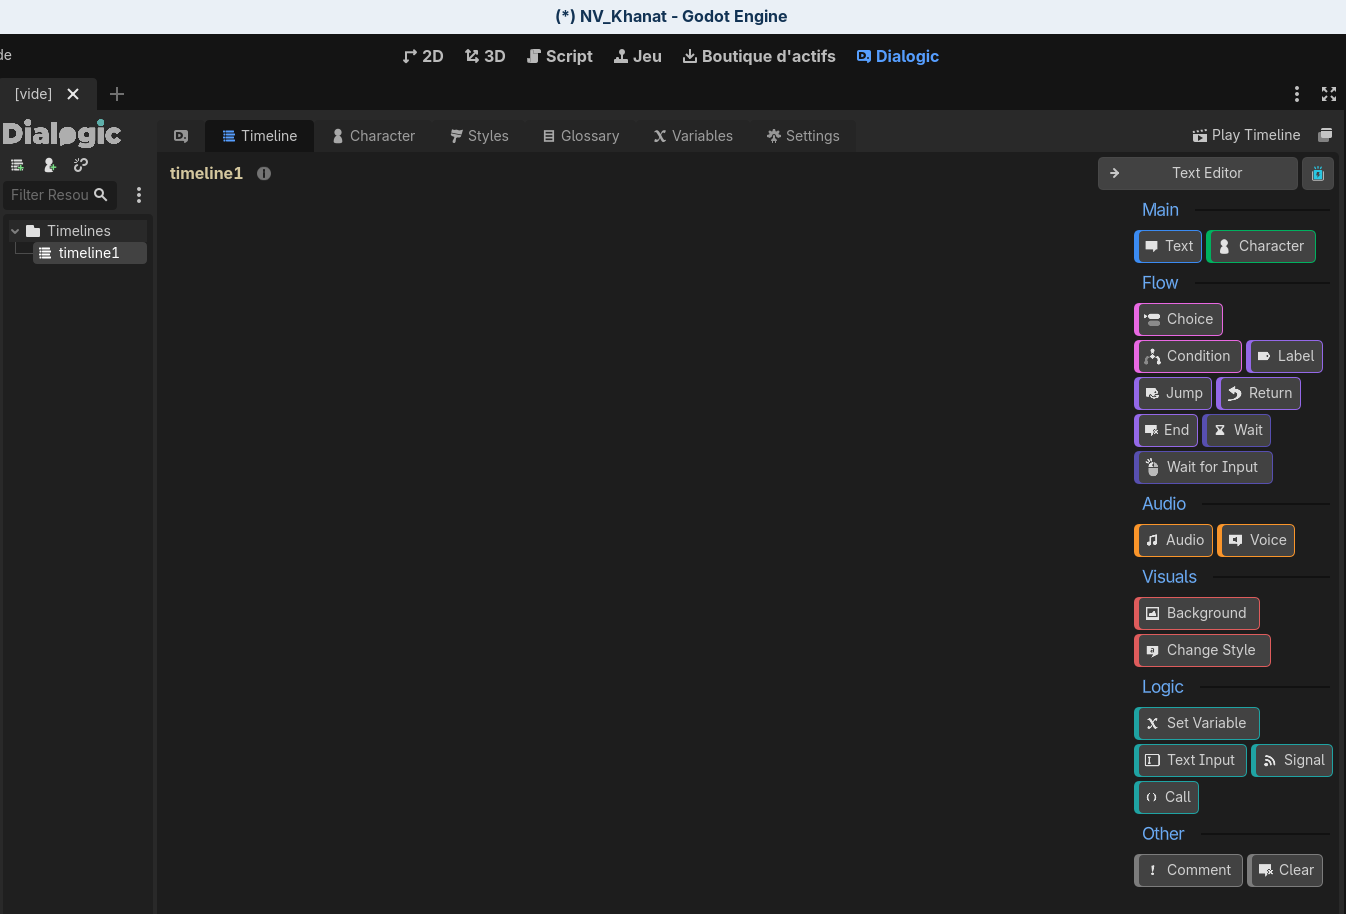Add a Change Style event
This screenshot has width=1346, height=914.
(x=1202, y=650)
